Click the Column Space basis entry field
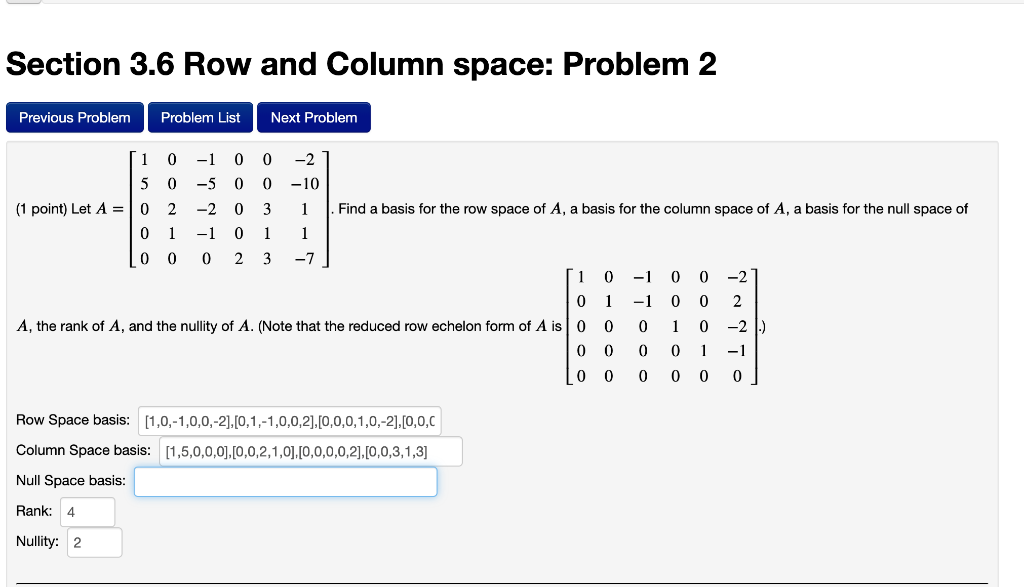 point(310,451)
